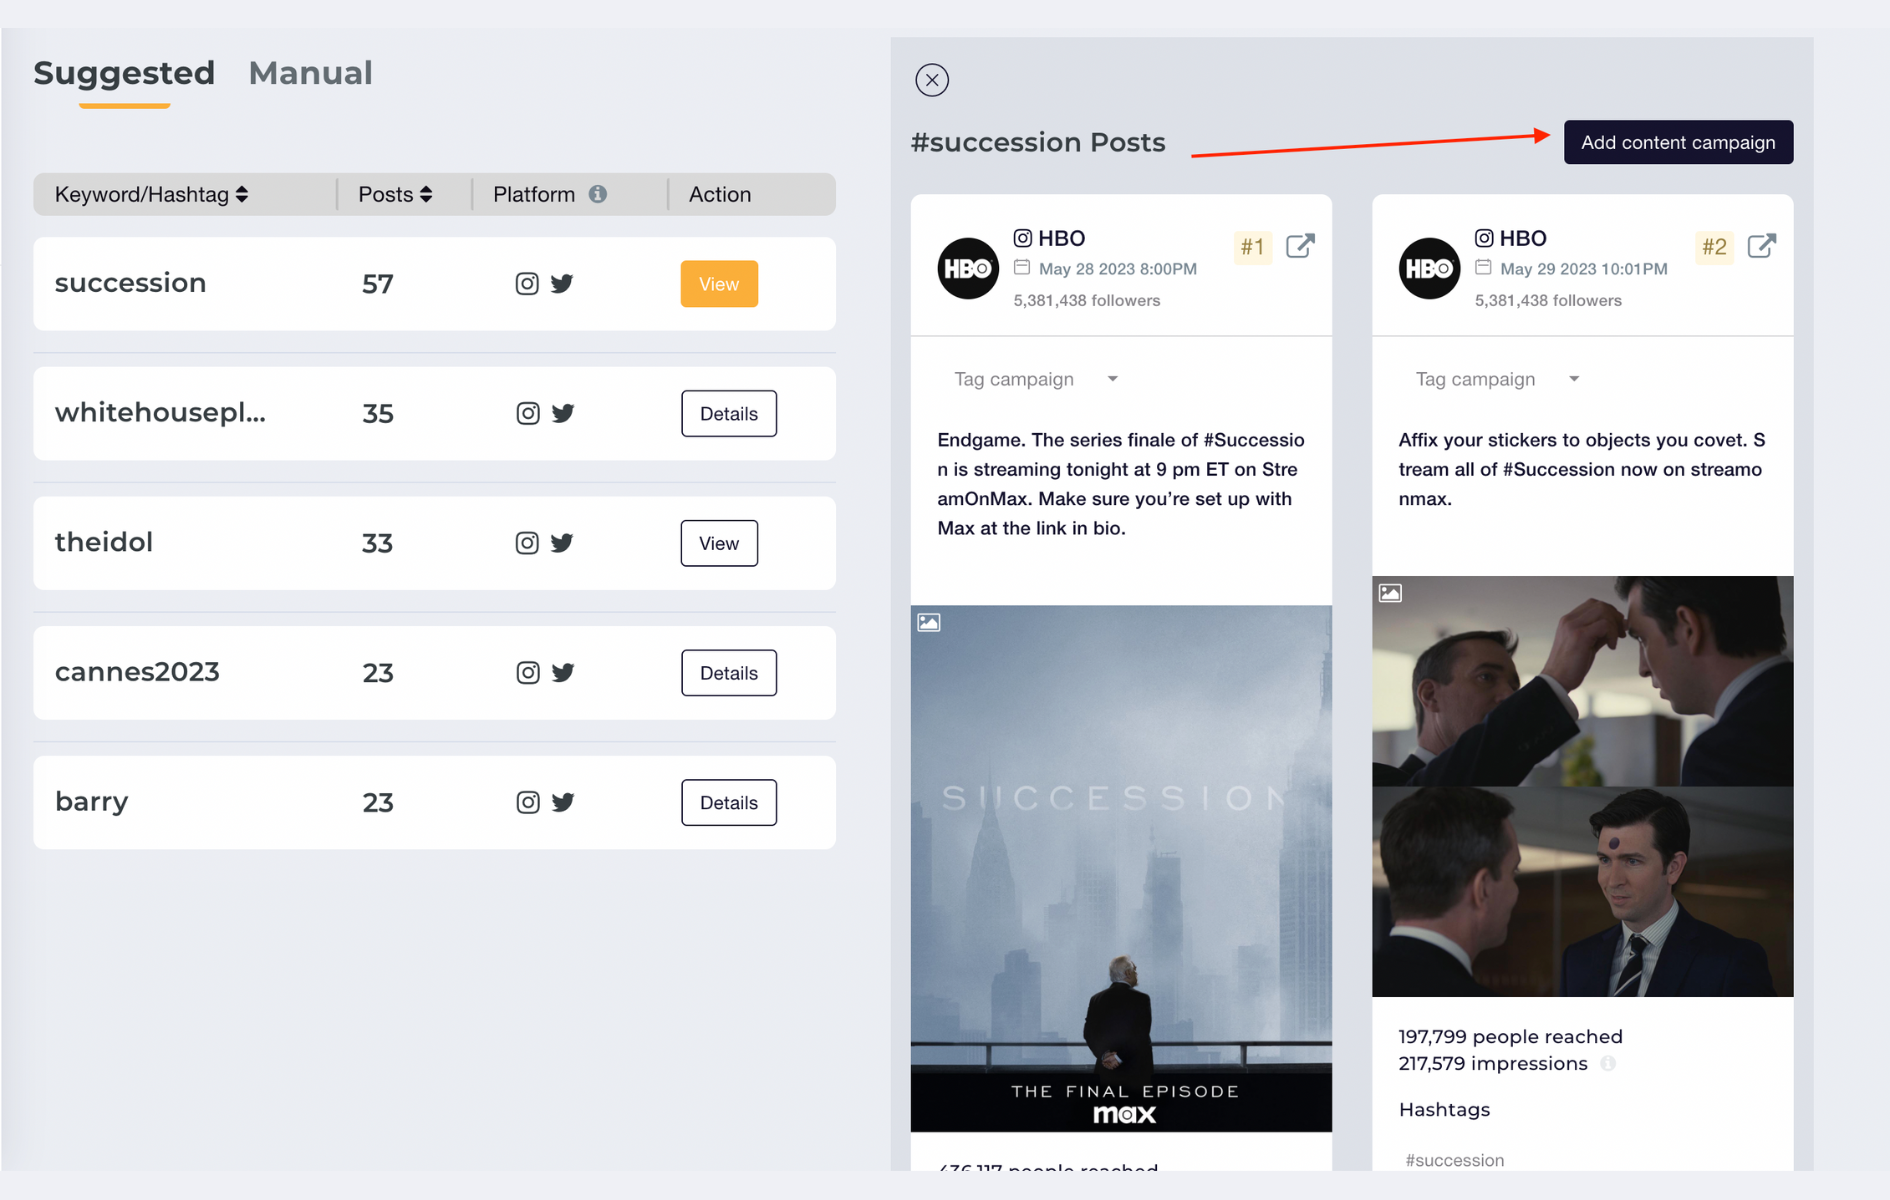Click post #2 date 'May 29 2023 10:01PM'
1890x1200 pixels.
(1583, 268)
